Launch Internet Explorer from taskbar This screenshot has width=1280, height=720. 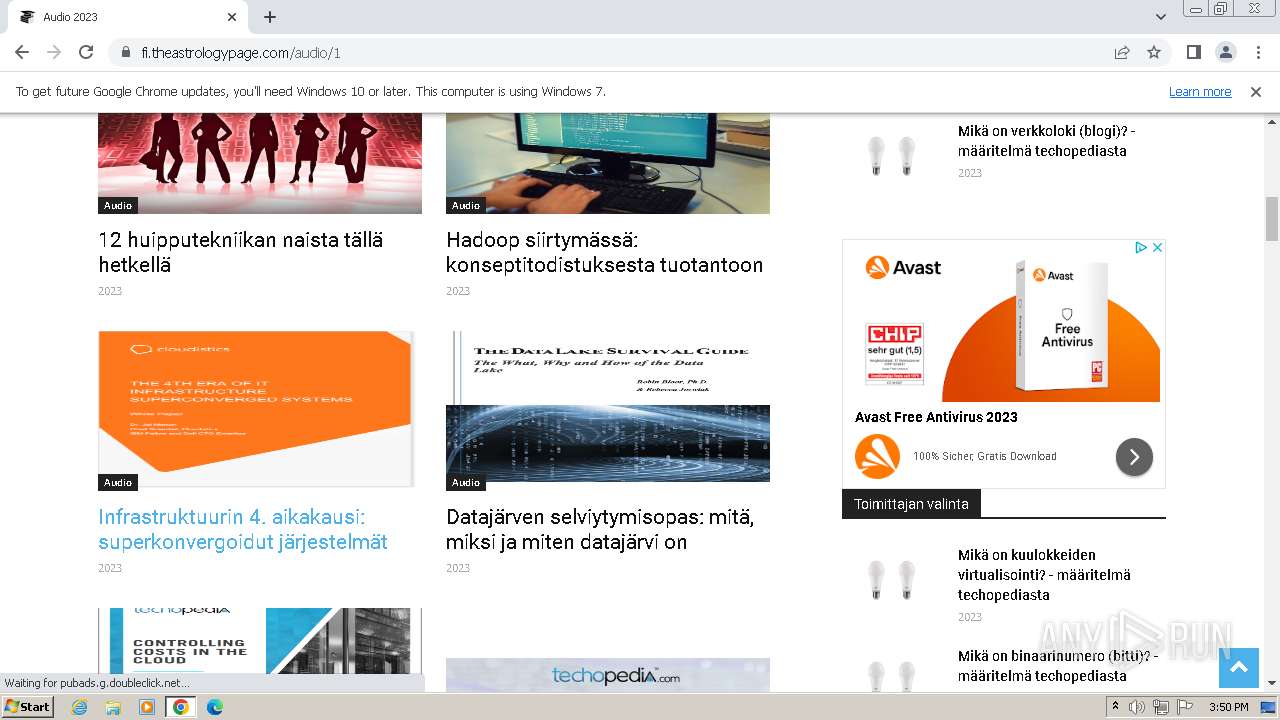point(79,707)
